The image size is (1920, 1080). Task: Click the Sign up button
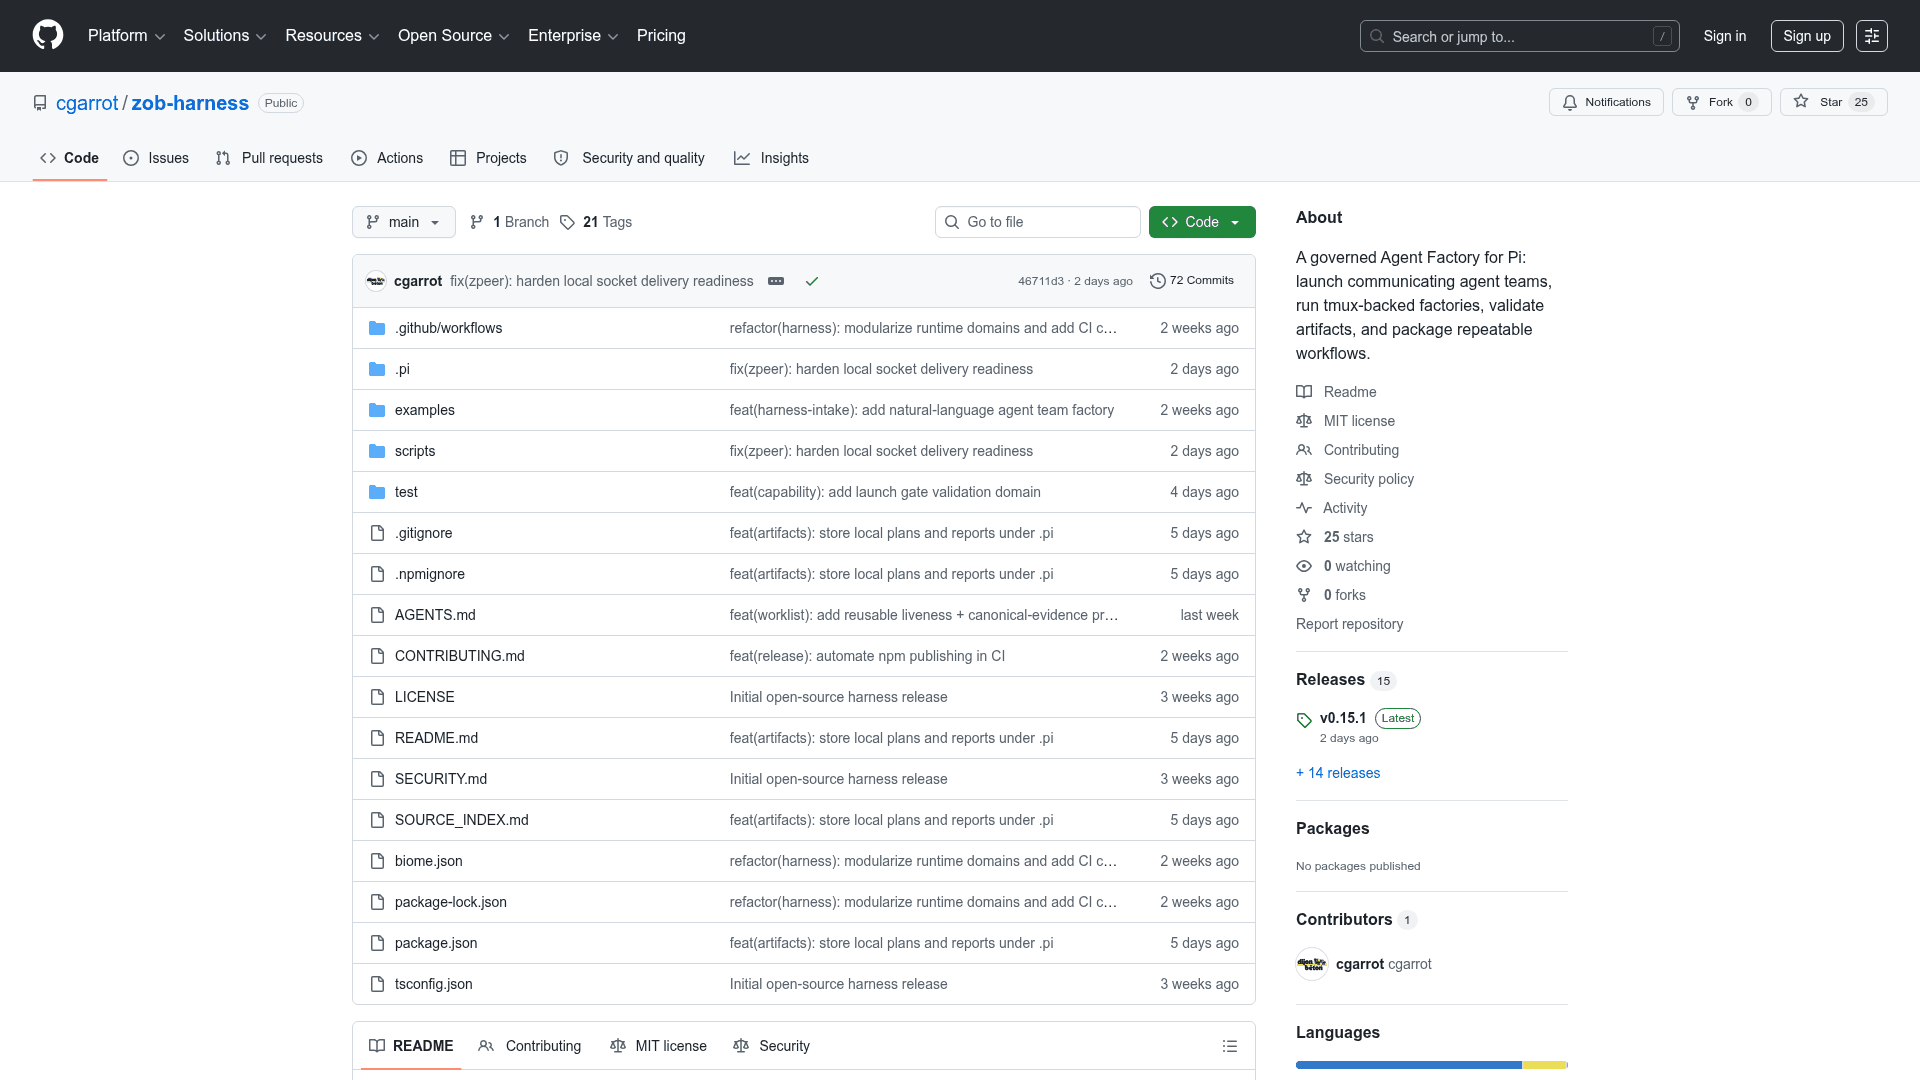click(1807, 36)
